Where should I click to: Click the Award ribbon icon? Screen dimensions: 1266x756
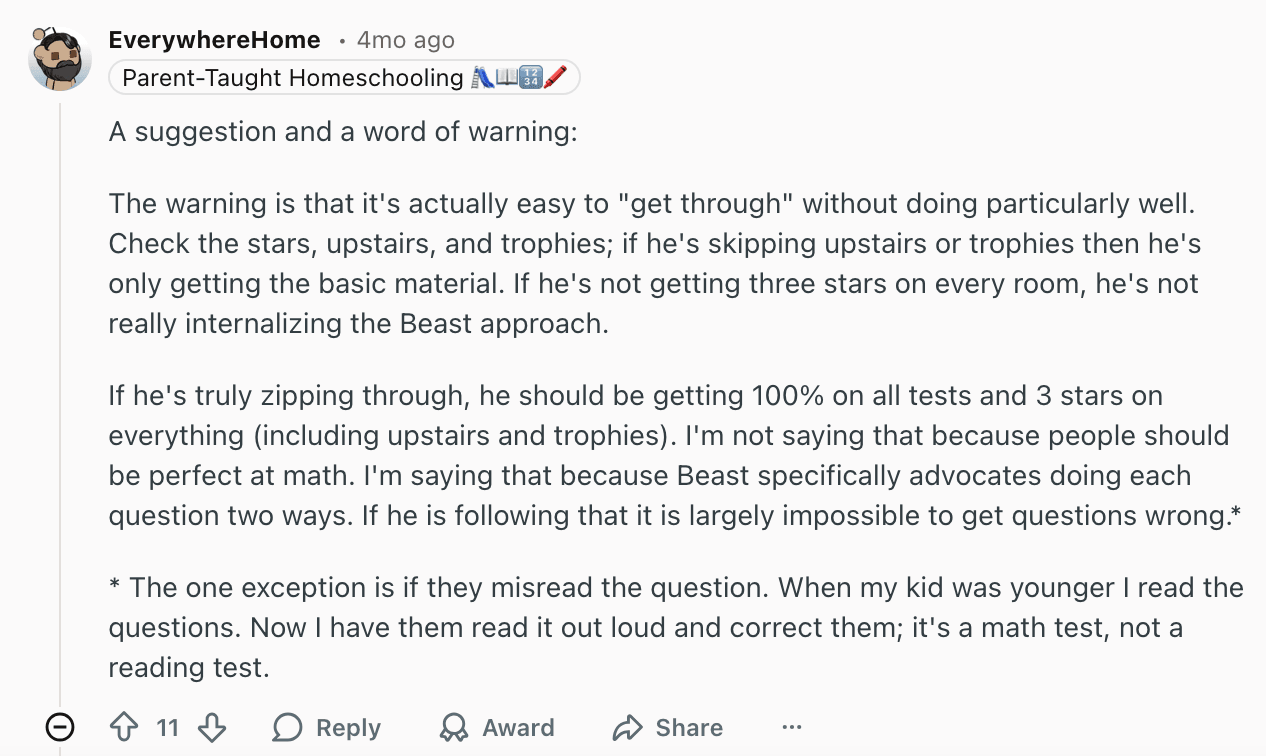click(x=455, y=728)
